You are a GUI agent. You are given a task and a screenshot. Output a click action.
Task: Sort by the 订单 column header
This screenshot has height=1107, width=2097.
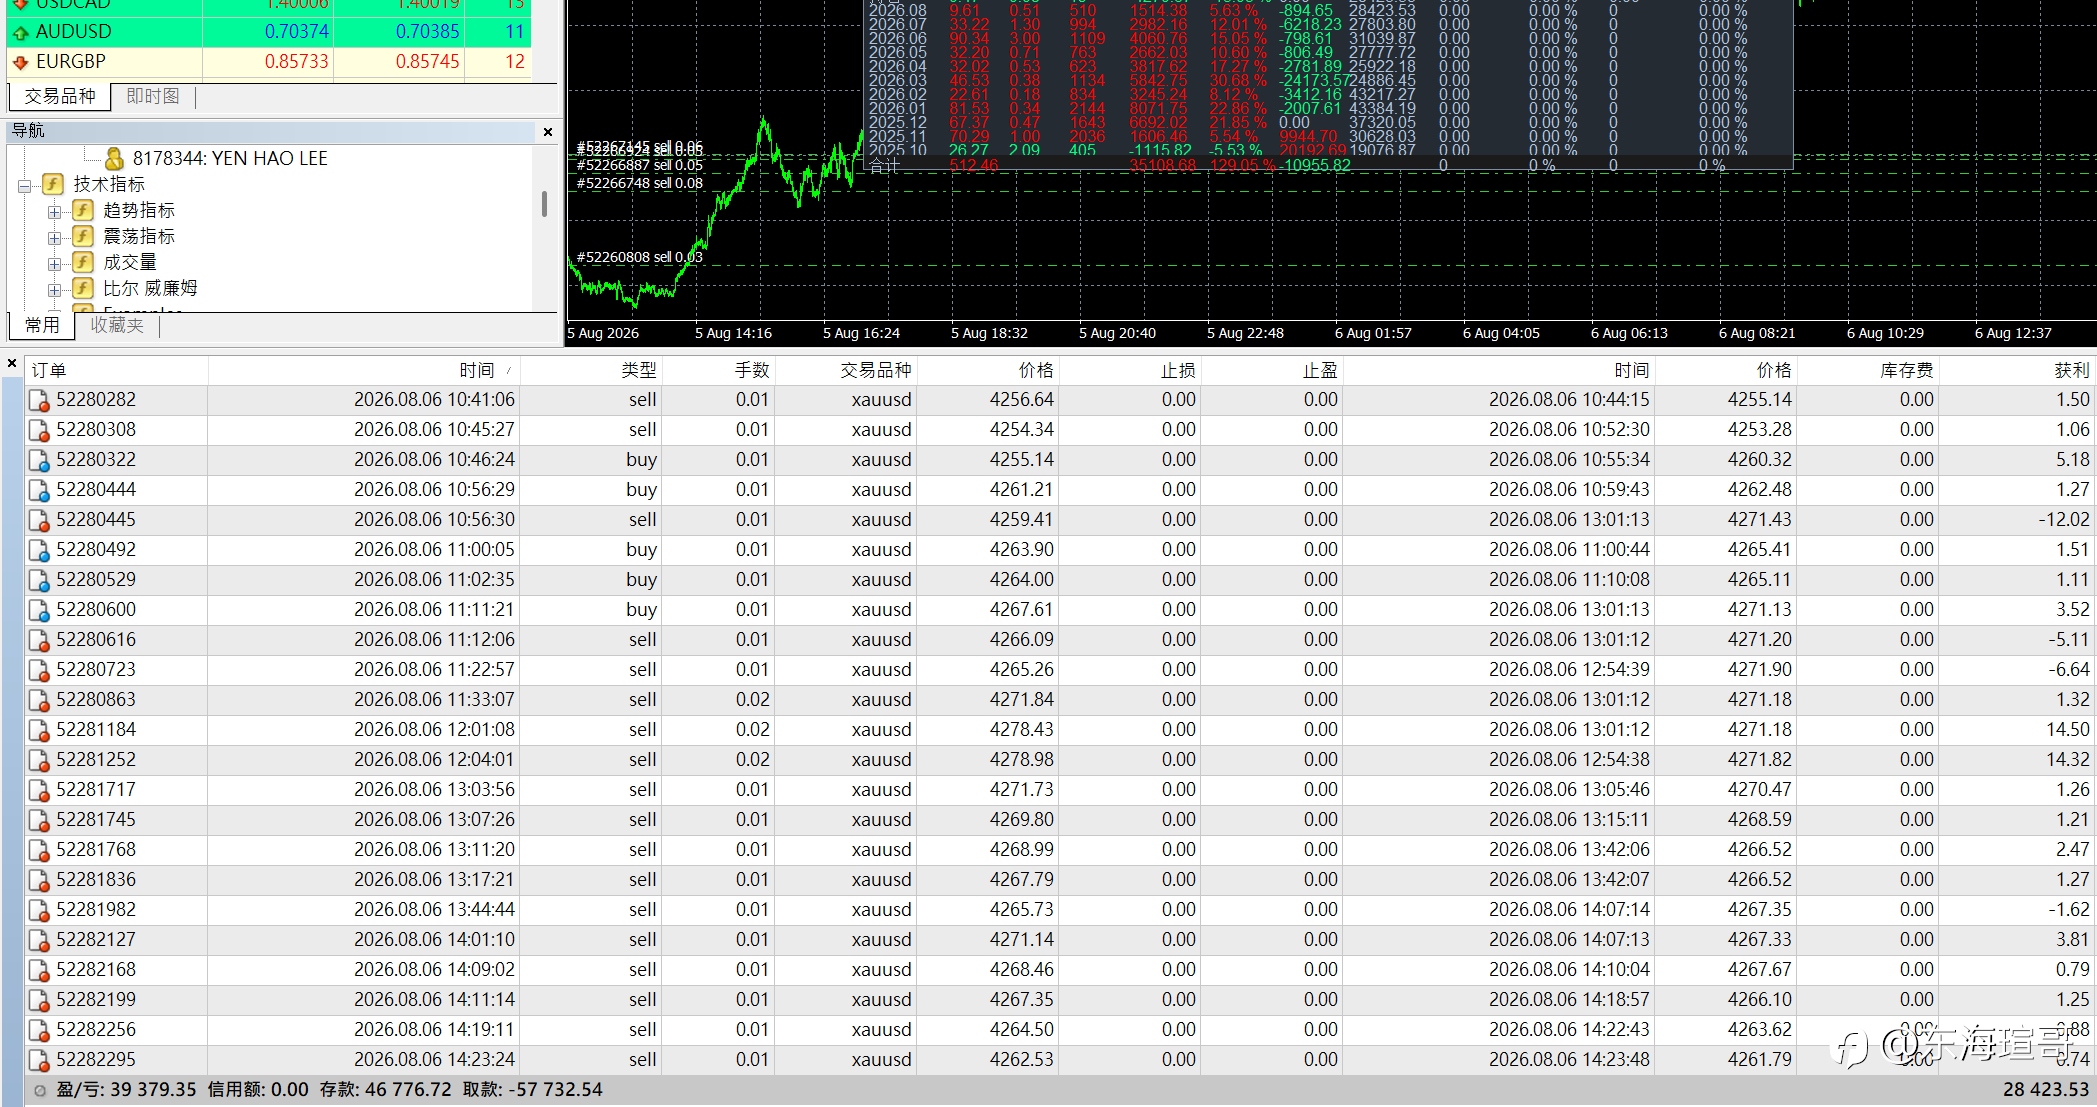(116, 370)
